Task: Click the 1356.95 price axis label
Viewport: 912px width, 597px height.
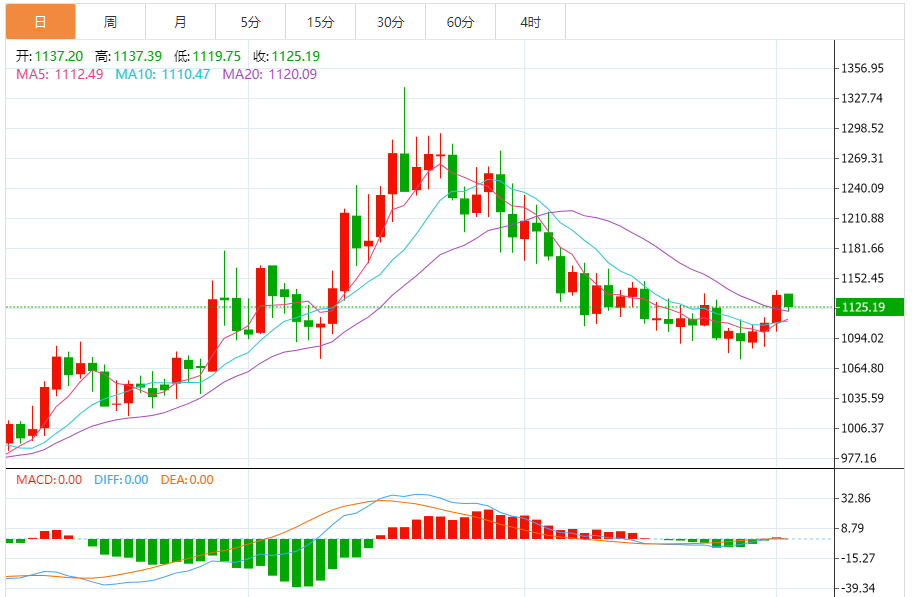Action: pyautogui.click(x=862, y=69)
